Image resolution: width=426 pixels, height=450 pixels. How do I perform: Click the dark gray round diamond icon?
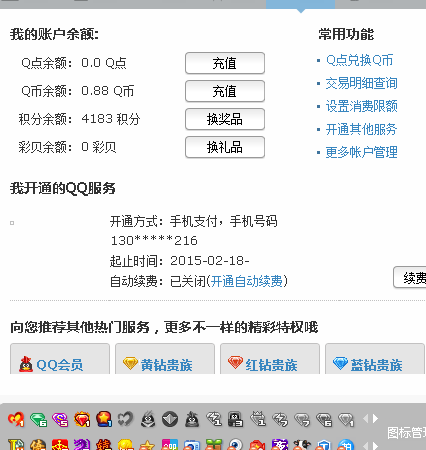[x=170, y=419]
